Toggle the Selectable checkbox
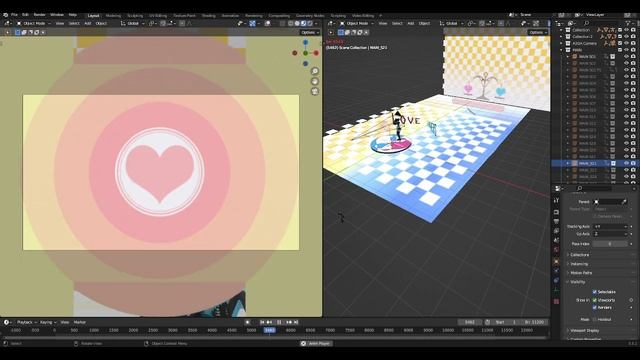 (x=595, y=292)
